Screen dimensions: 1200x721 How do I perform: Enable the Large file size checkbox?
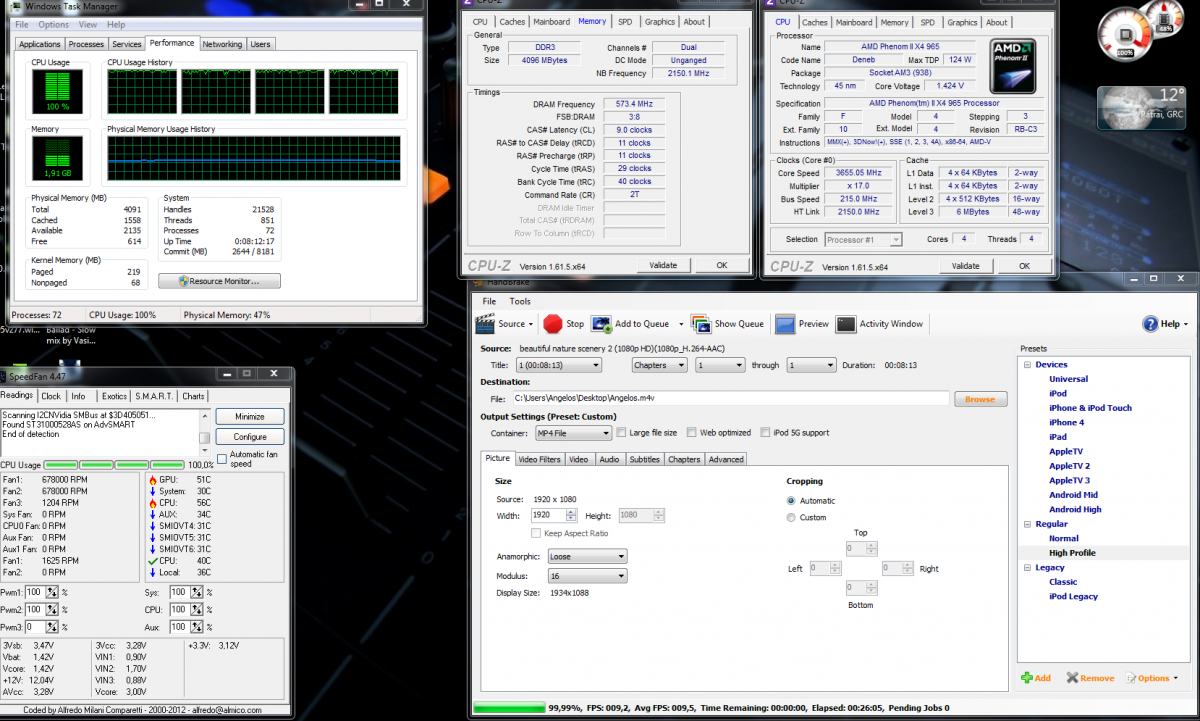622,433
